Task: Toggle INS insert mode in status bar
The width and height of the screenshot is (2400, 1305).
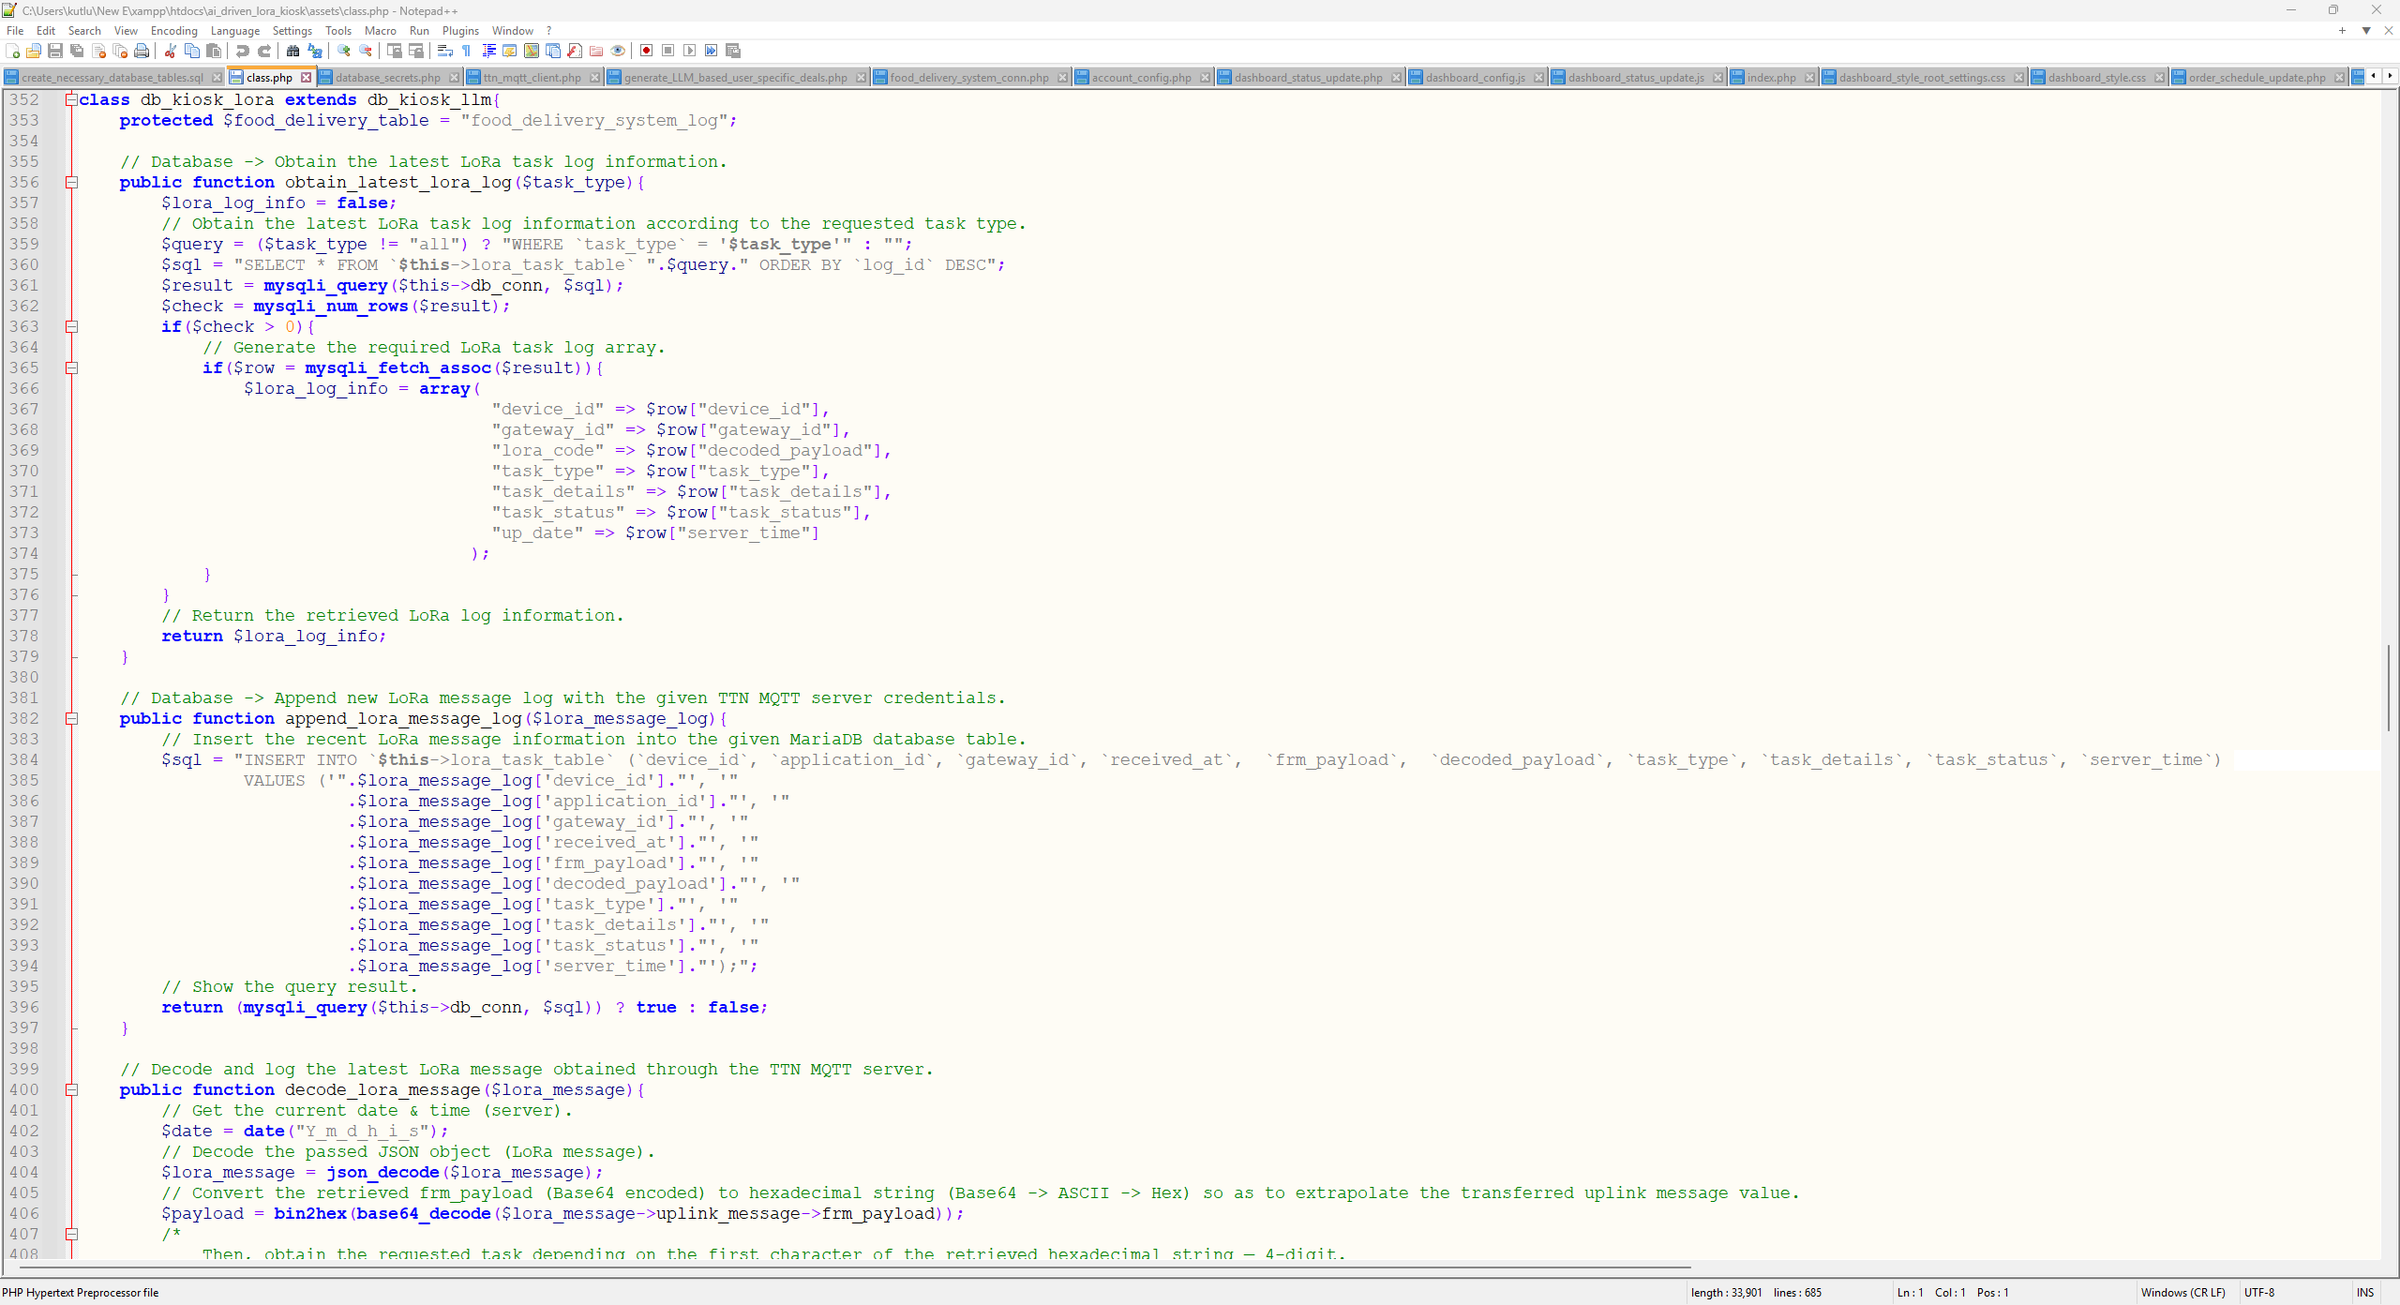Action: (2364, 1292)
